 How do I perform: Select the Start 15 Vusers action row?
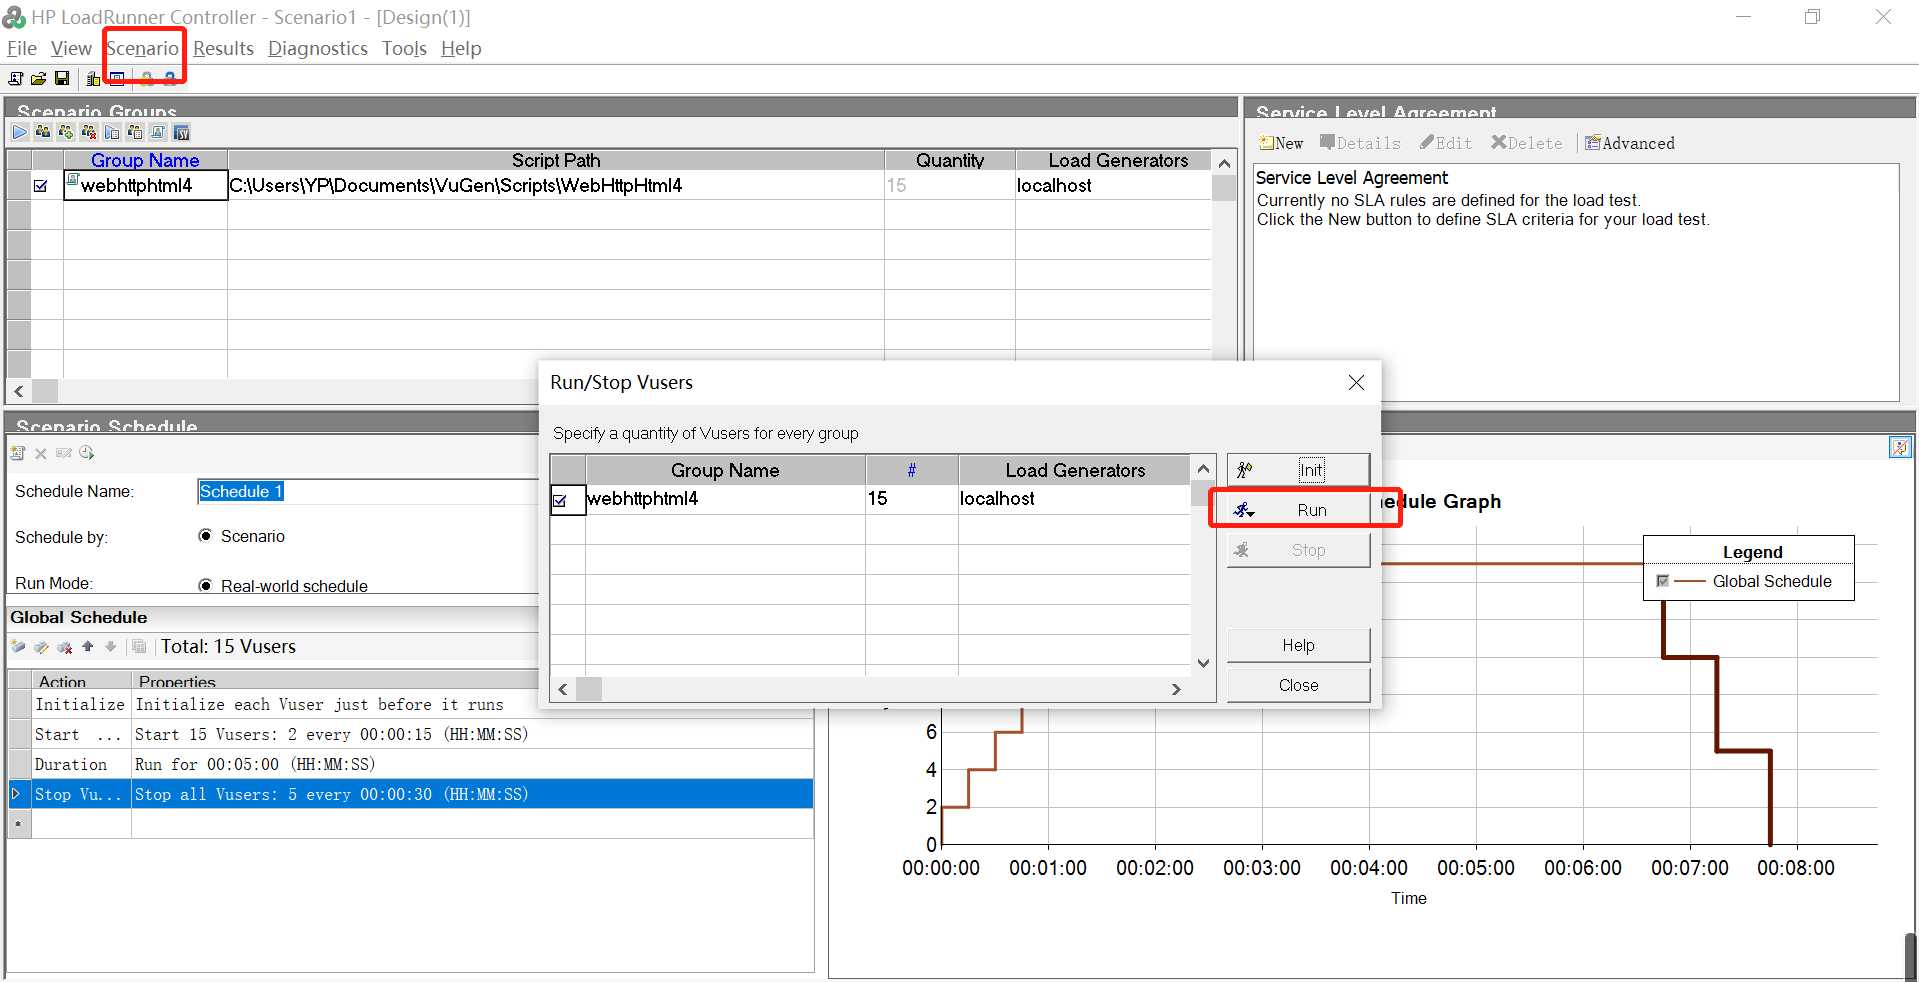coord(410,734)
